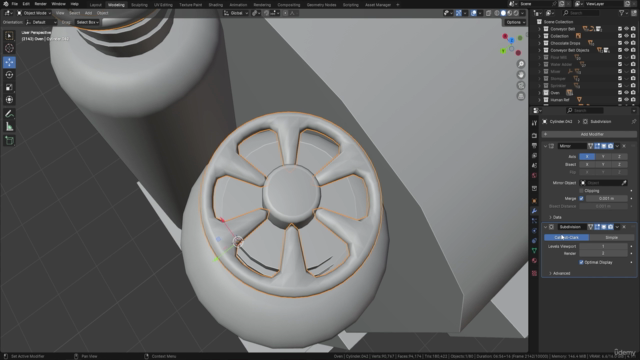Switch to the Geometry Nodes workspace tab

point(321,5)
